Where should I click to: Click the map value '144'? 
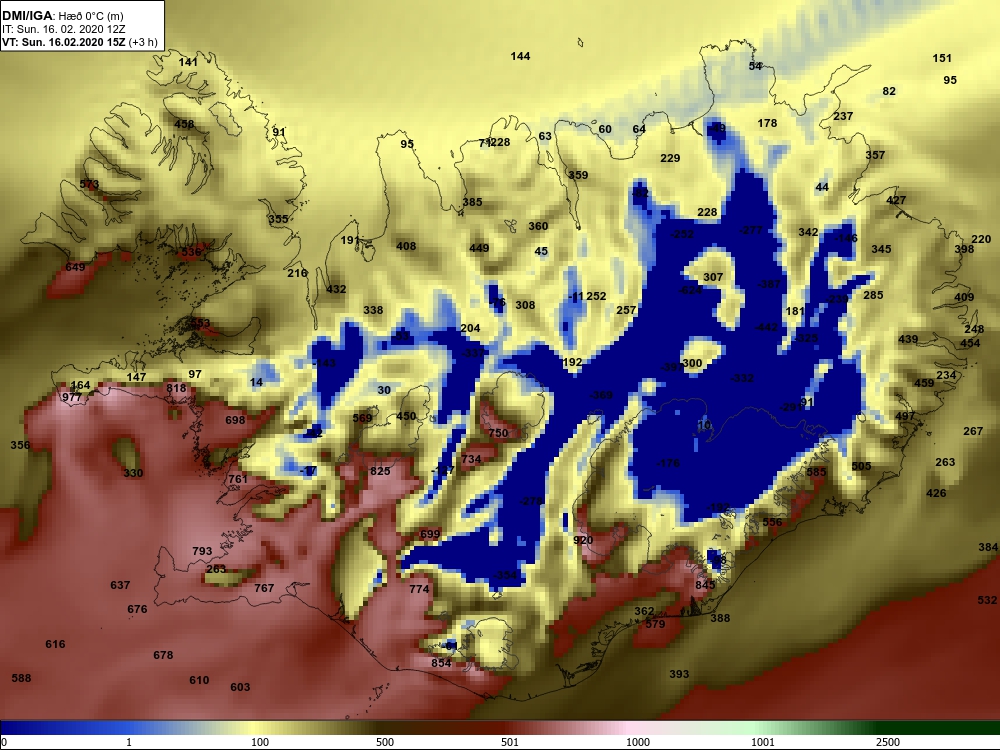click(x=520, y=56)
